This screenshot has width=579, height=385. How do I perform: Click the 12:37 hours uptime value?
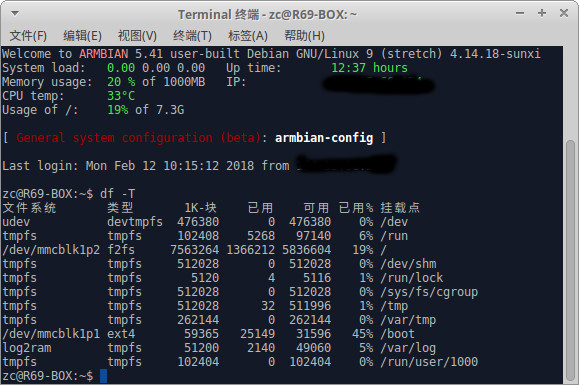(369, 68)
